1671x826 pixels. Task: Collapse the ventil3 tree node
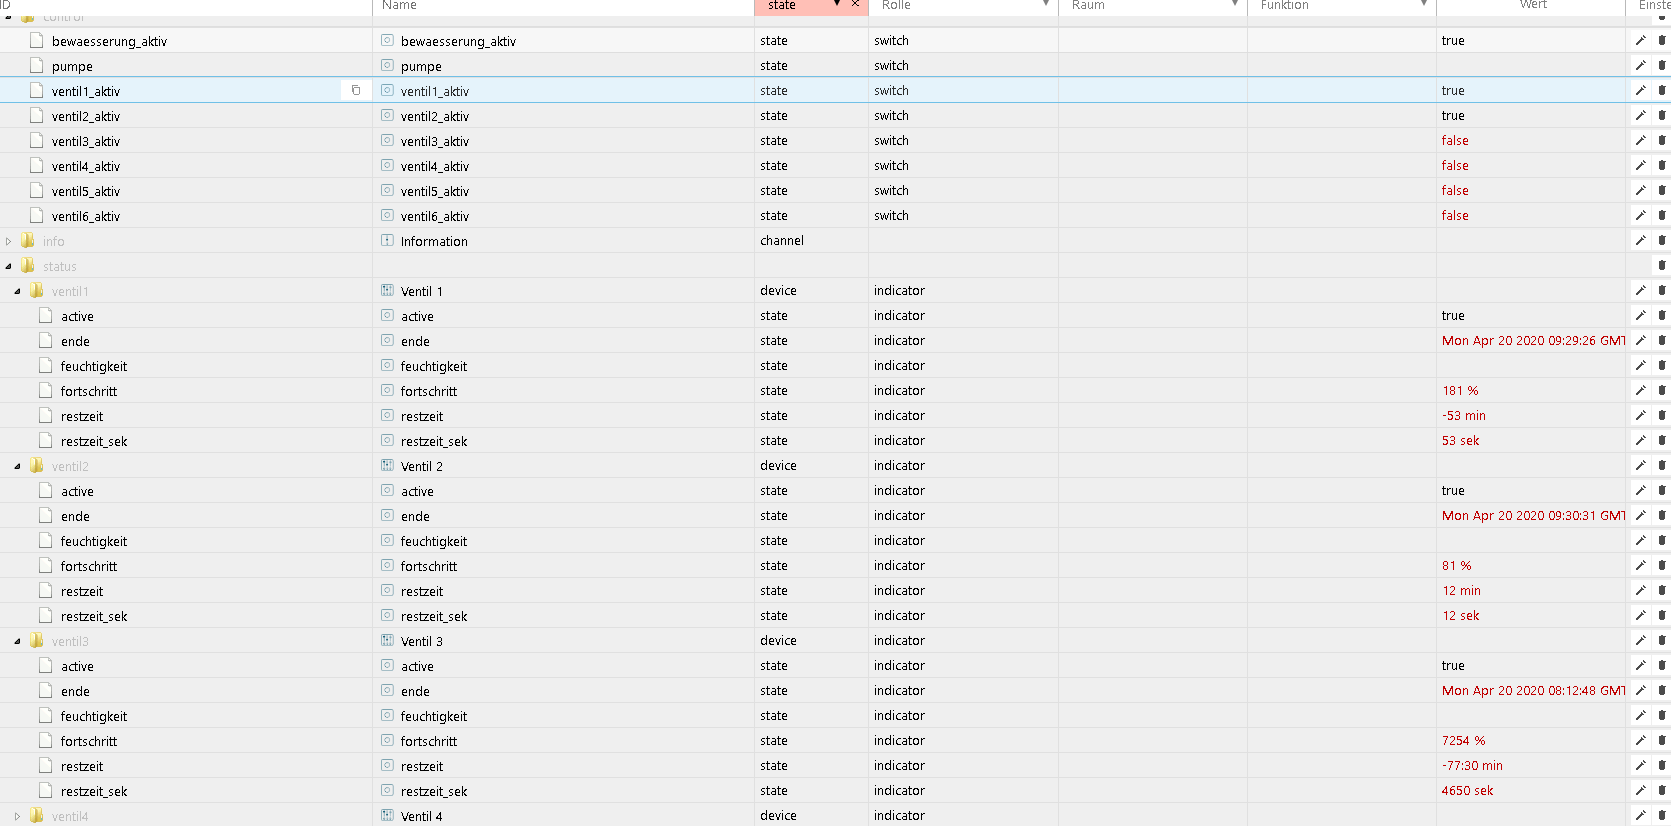coord(17,641)
